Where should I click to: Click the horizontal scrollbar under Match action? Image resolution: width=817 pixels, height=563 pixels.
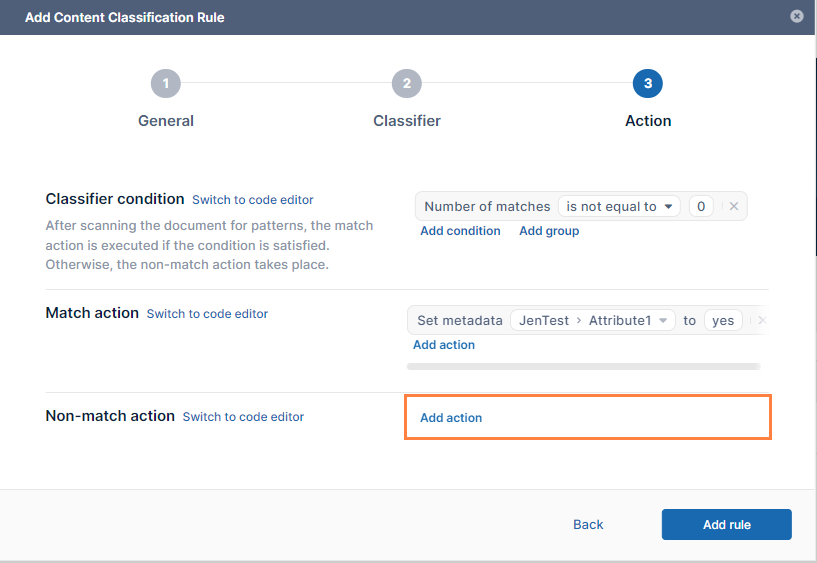tap(583, 367)
